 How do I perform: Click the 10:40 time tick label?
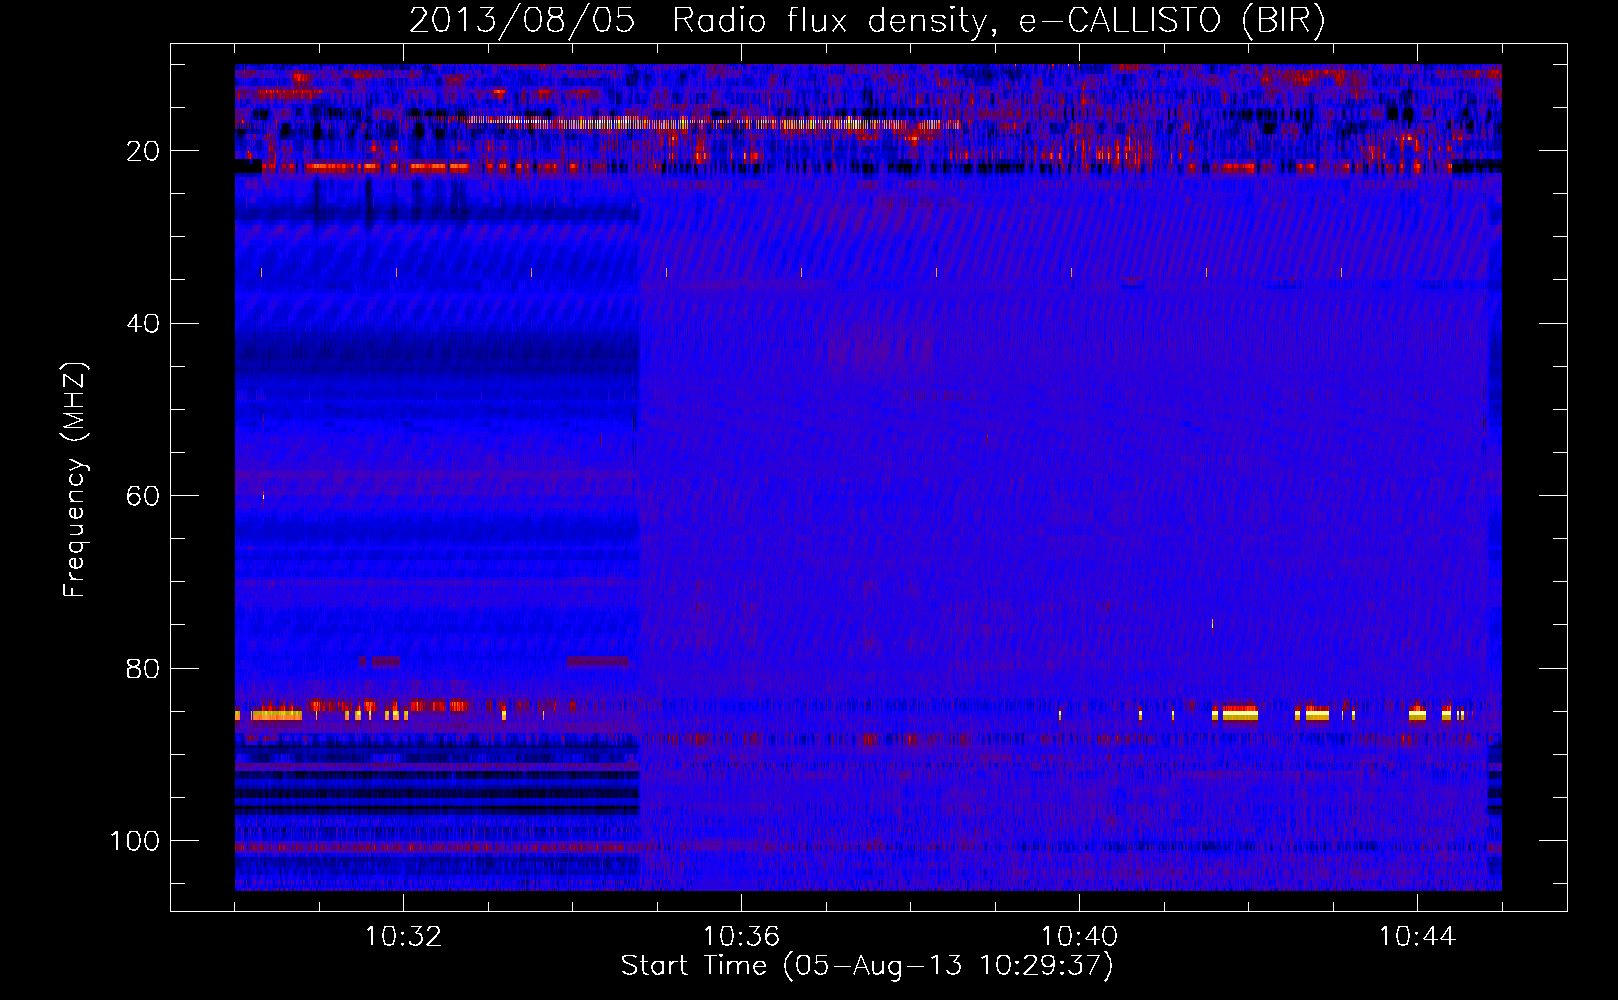(1079, 937)
